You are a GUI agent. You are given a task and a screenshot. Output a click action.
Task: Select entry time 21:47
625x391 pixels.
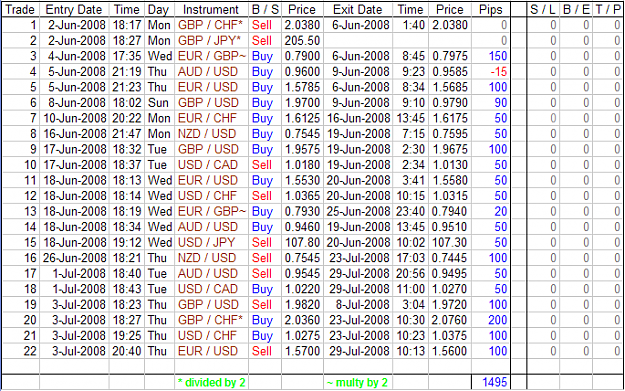pos(127,134)
